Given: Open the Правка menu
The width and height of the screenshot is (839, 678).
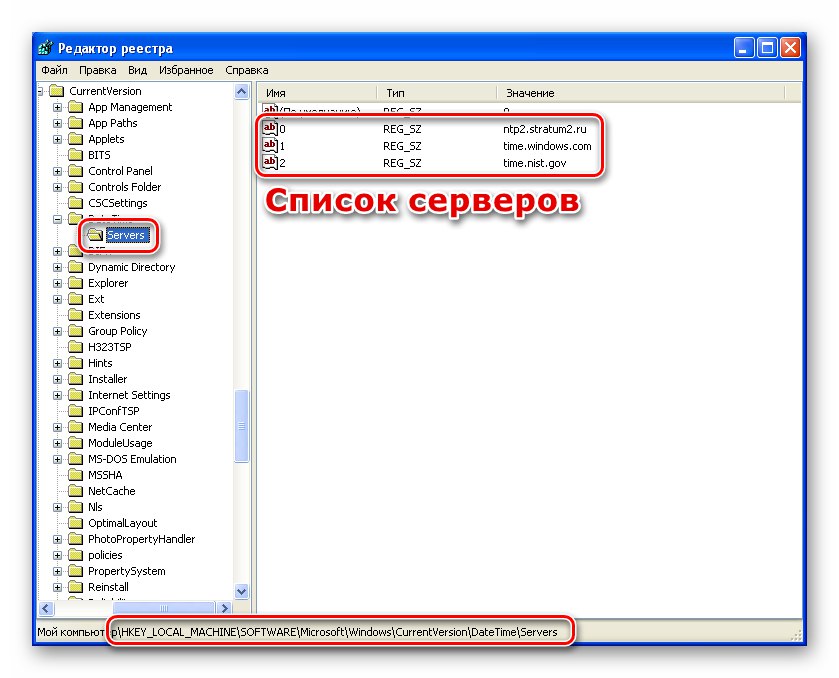Looking at the screenshot, I should pos(97,70).
